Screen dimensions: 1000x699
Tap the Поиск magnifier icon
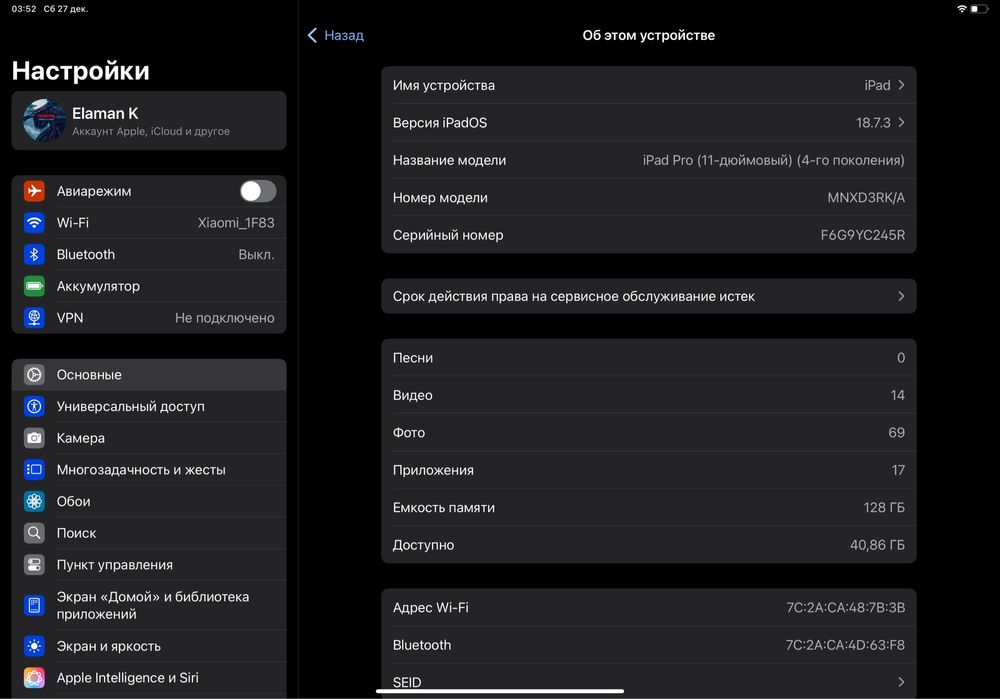[x=34, y=533]
